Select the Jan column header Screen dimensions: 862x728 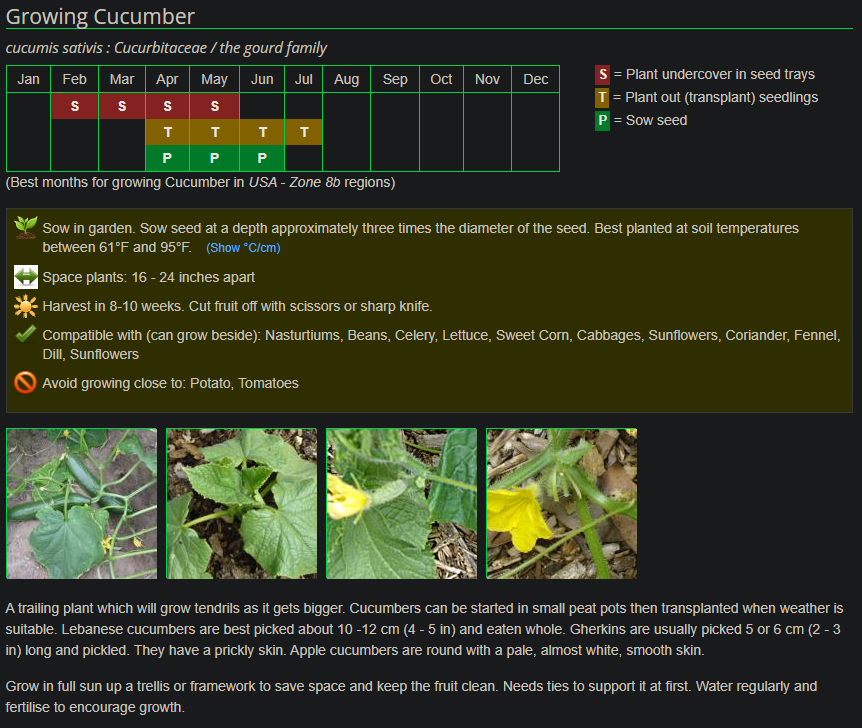29,80
